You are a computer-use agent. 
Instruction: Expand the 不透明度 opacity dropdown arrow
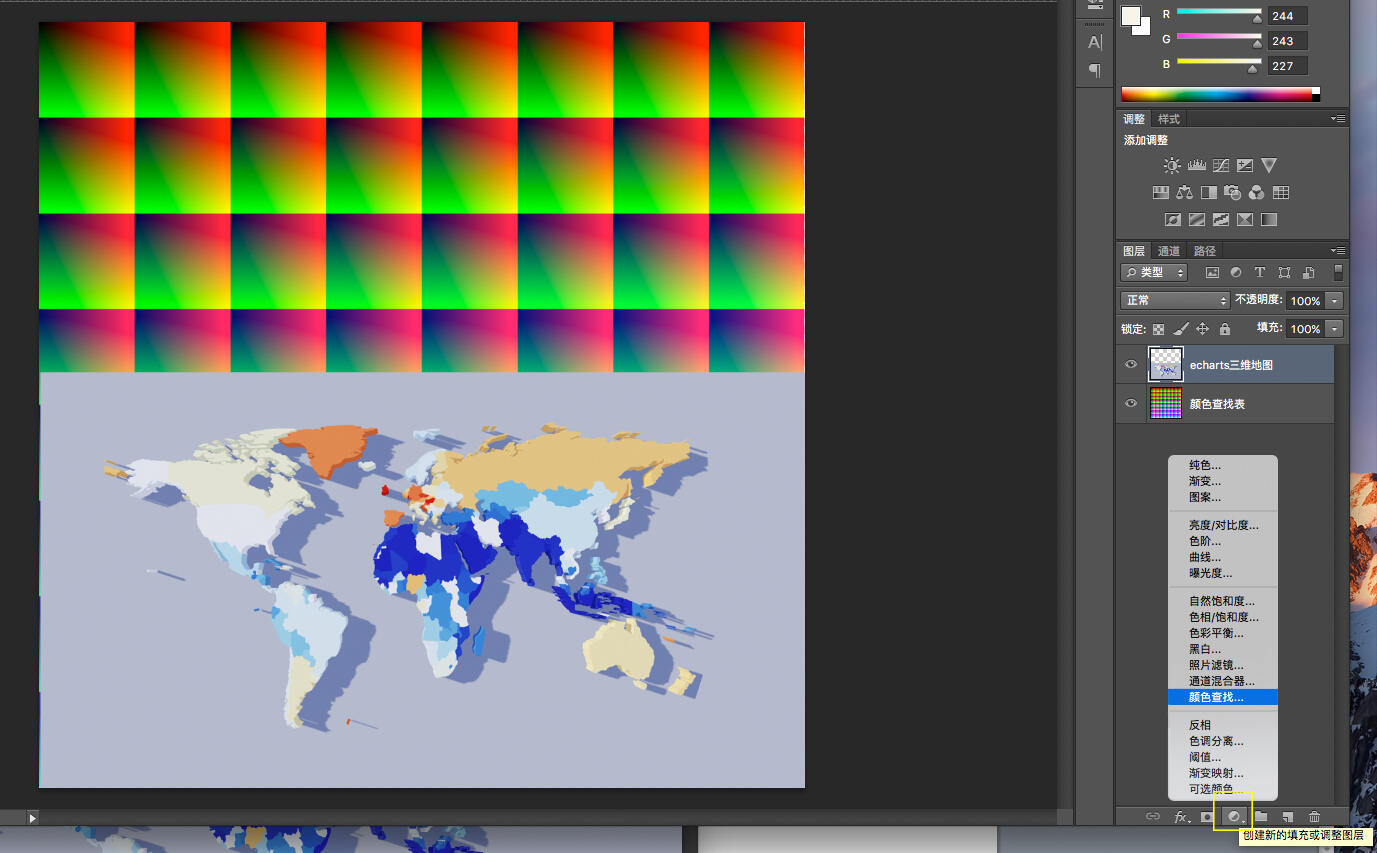point(1335,300)
